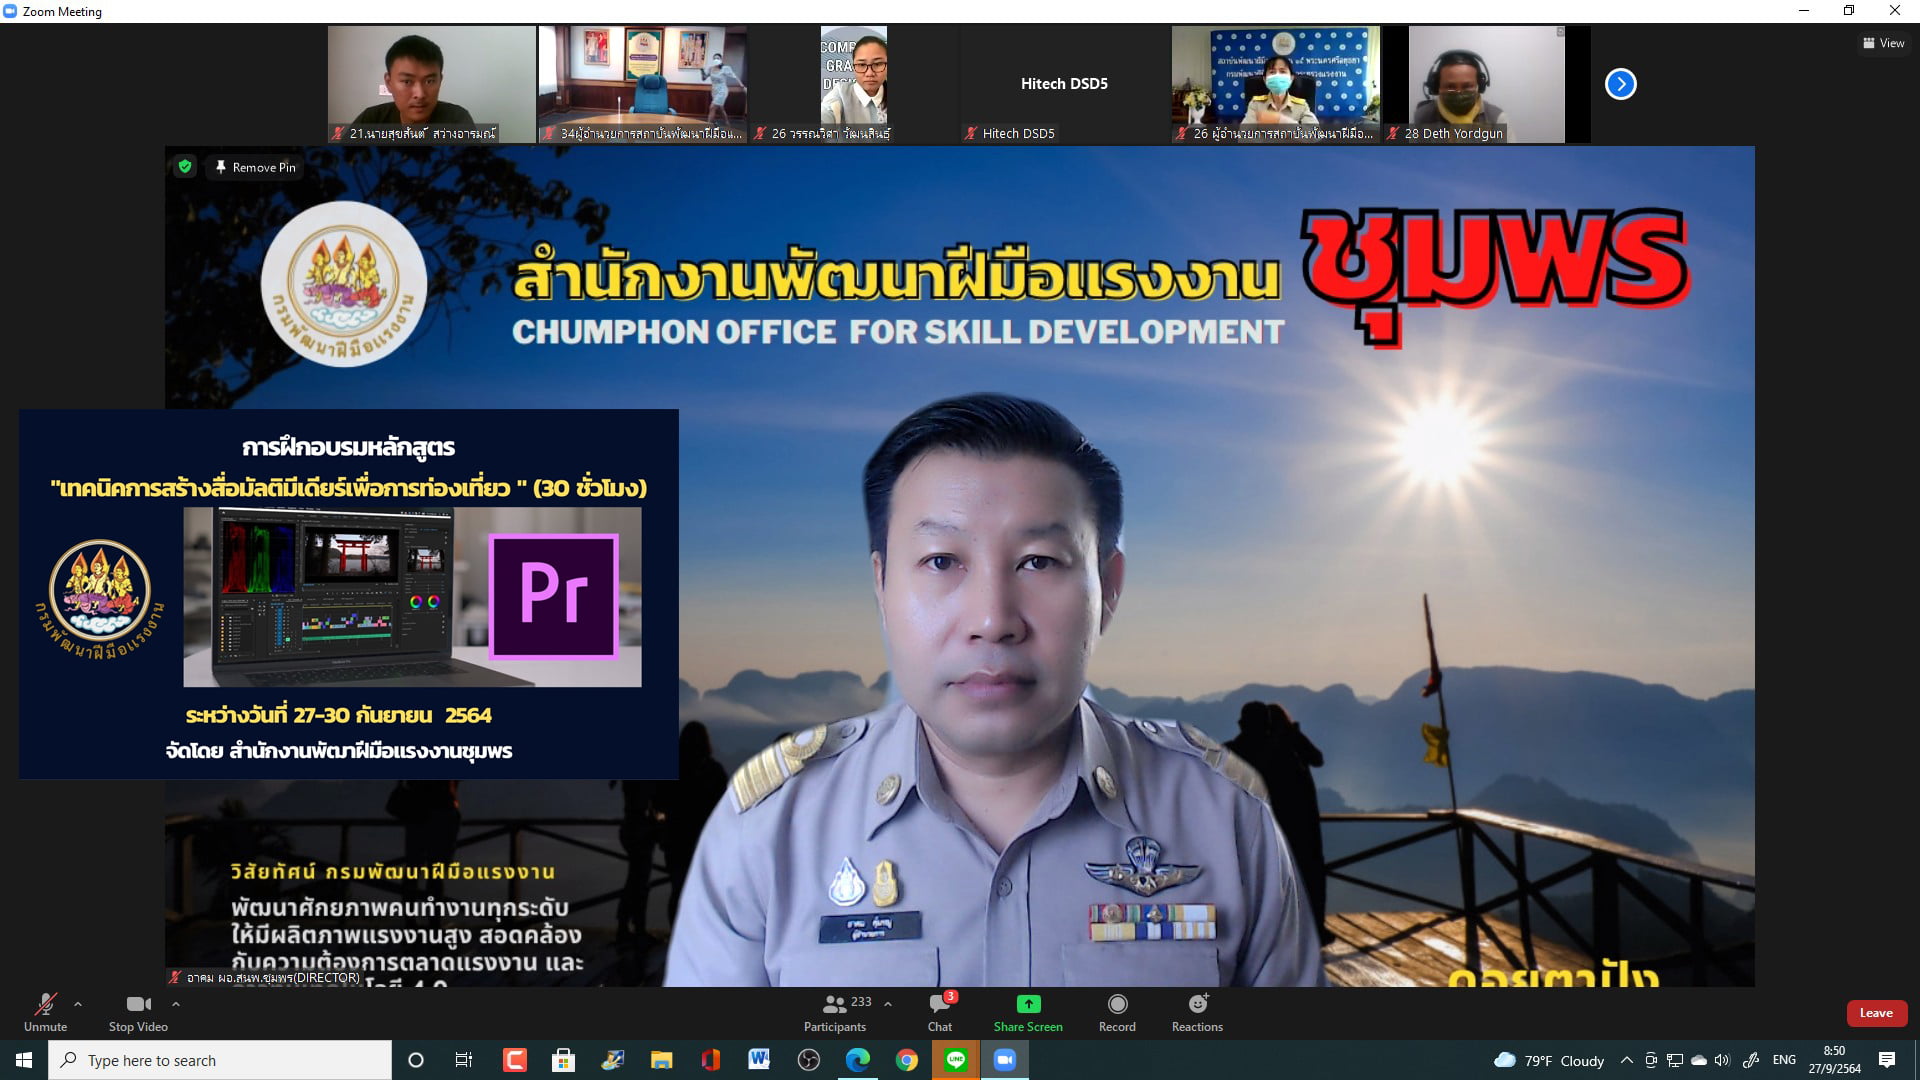Image resolution: width=1920 pixels, height=1080 pixels.
Task: Open Camtasia orange C taskbar app
Action: [x=514, y=1060]
